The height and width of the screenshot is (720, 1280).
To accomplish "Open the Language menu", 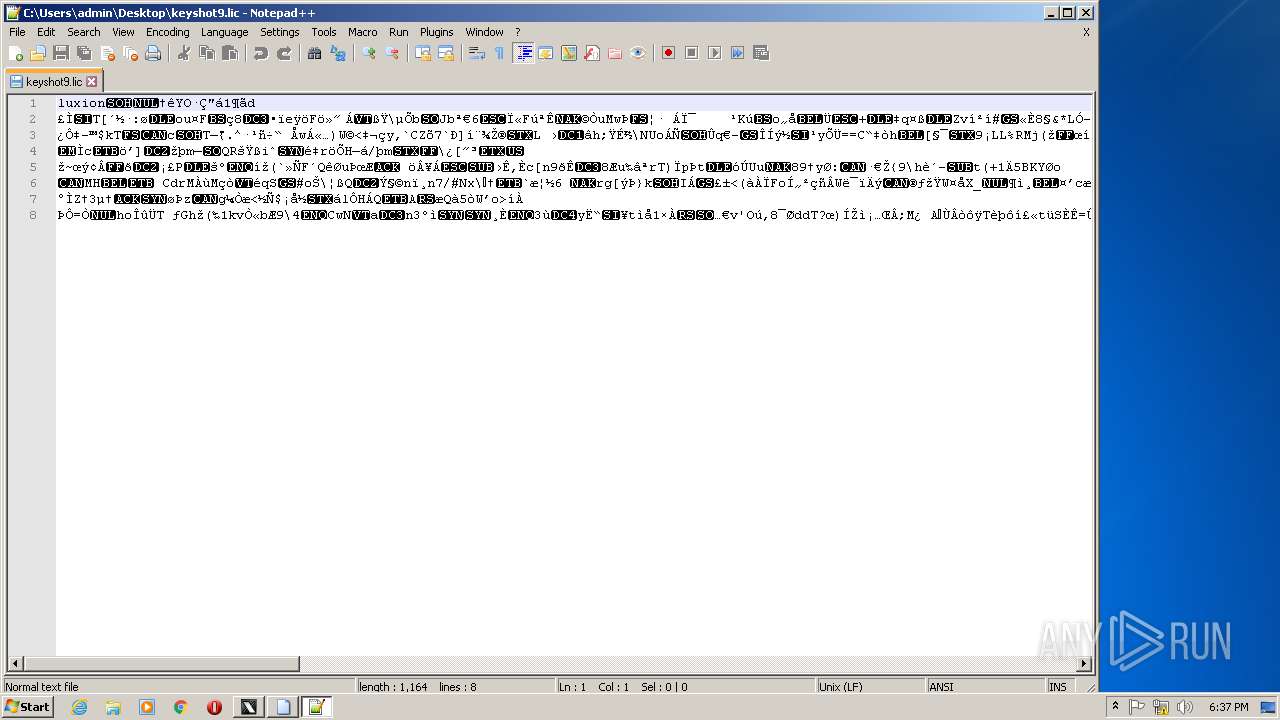I will 224,32.
